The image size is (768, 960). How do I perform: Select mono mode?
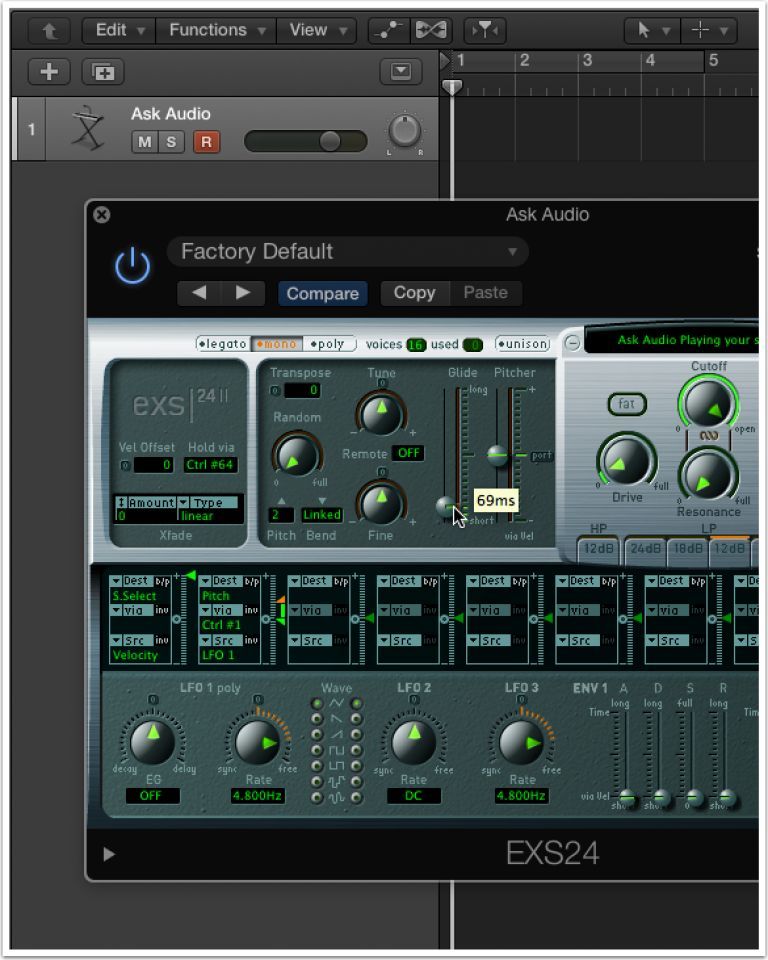tap(277, 344)
